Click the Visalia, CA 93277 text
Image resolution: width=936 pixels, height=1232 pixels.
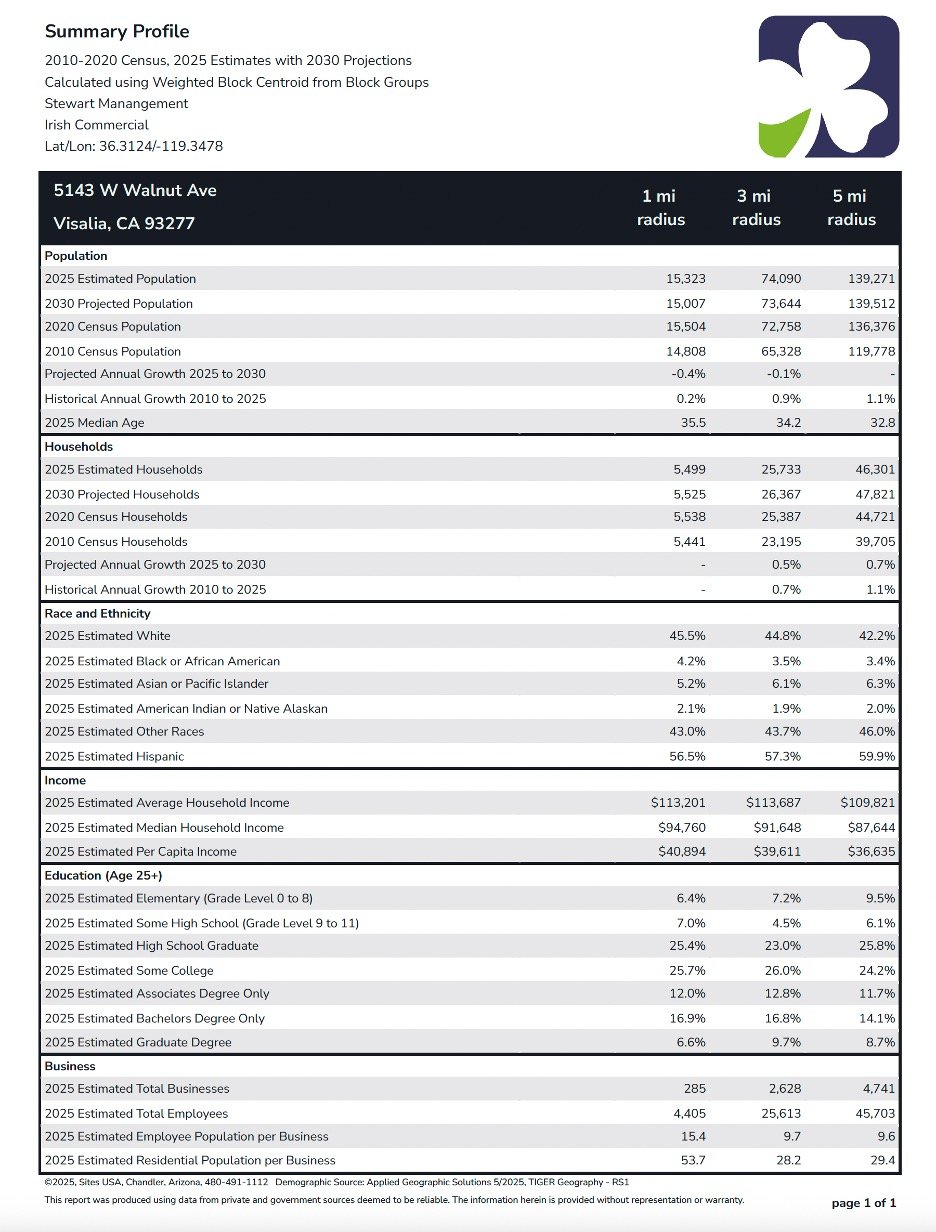tap(124, 223)
